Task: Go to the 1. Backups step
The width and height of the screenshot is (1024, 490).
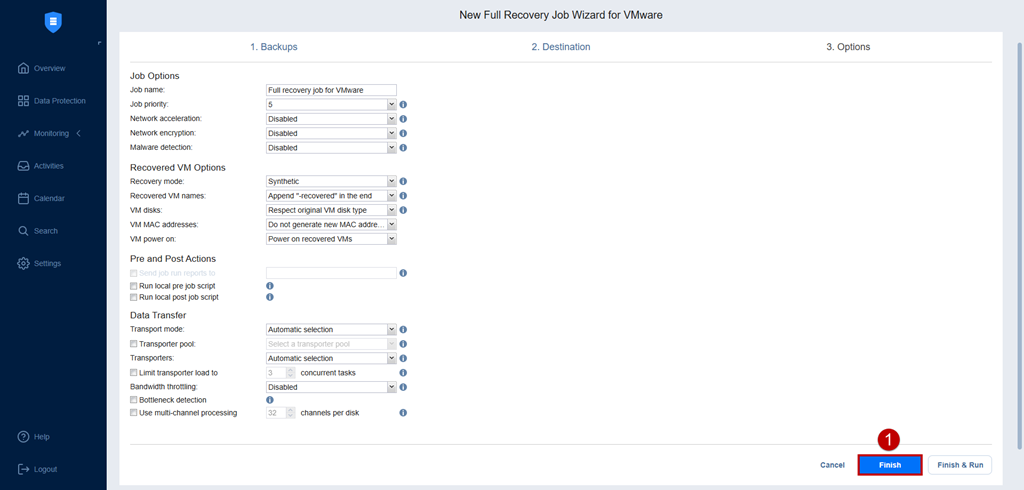Action: click(x=274, y=47)
